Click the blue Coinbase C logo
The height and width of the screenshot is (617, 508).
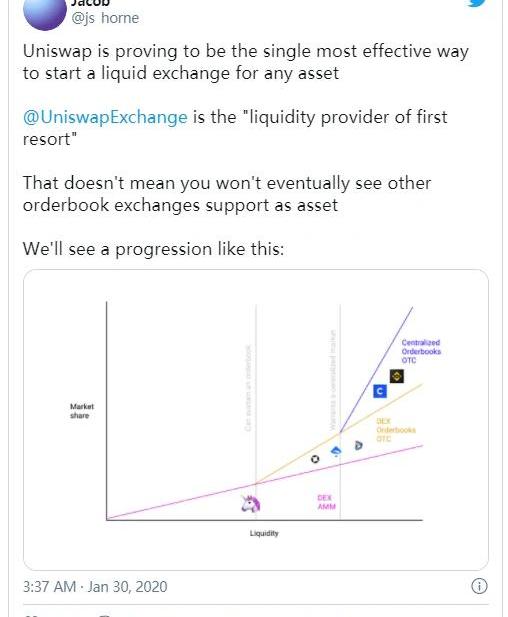(x=380, y=391)
